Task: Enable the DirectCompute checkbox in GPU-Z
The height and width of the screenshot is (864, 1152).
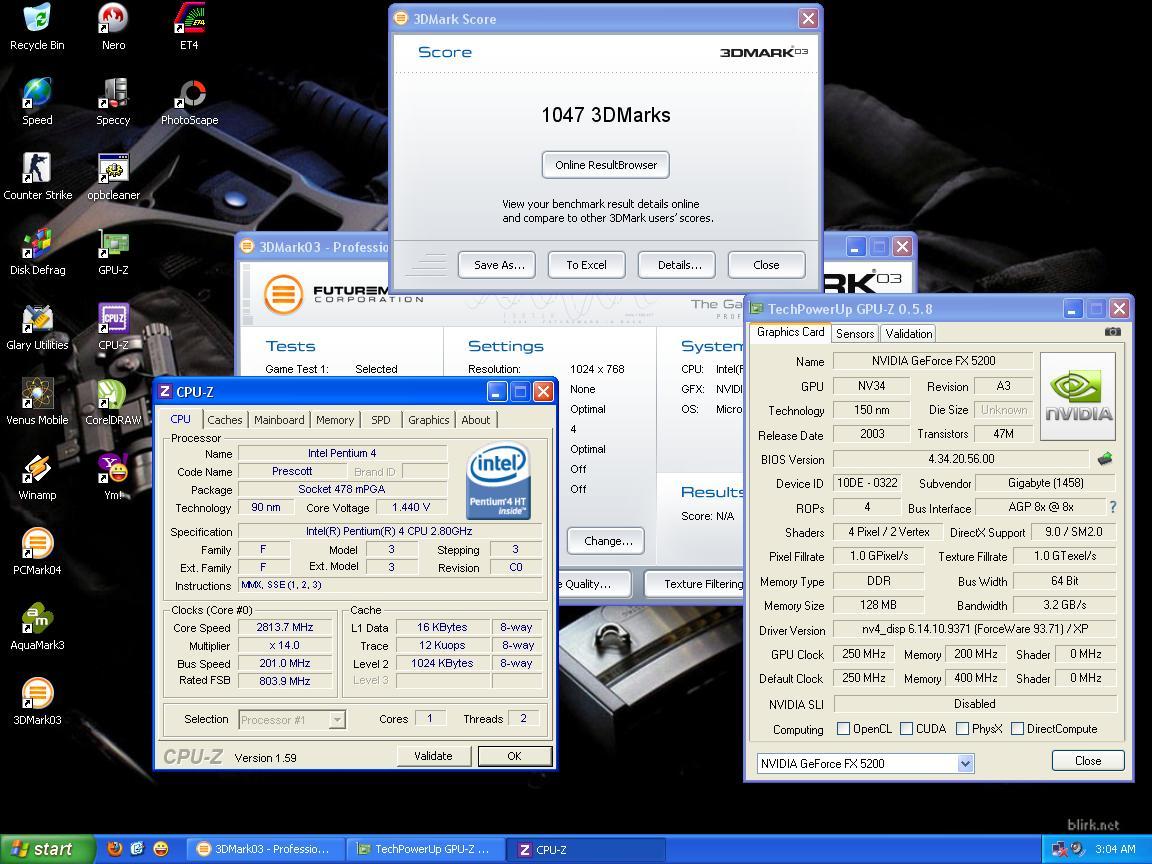Action: point(1018,729)
